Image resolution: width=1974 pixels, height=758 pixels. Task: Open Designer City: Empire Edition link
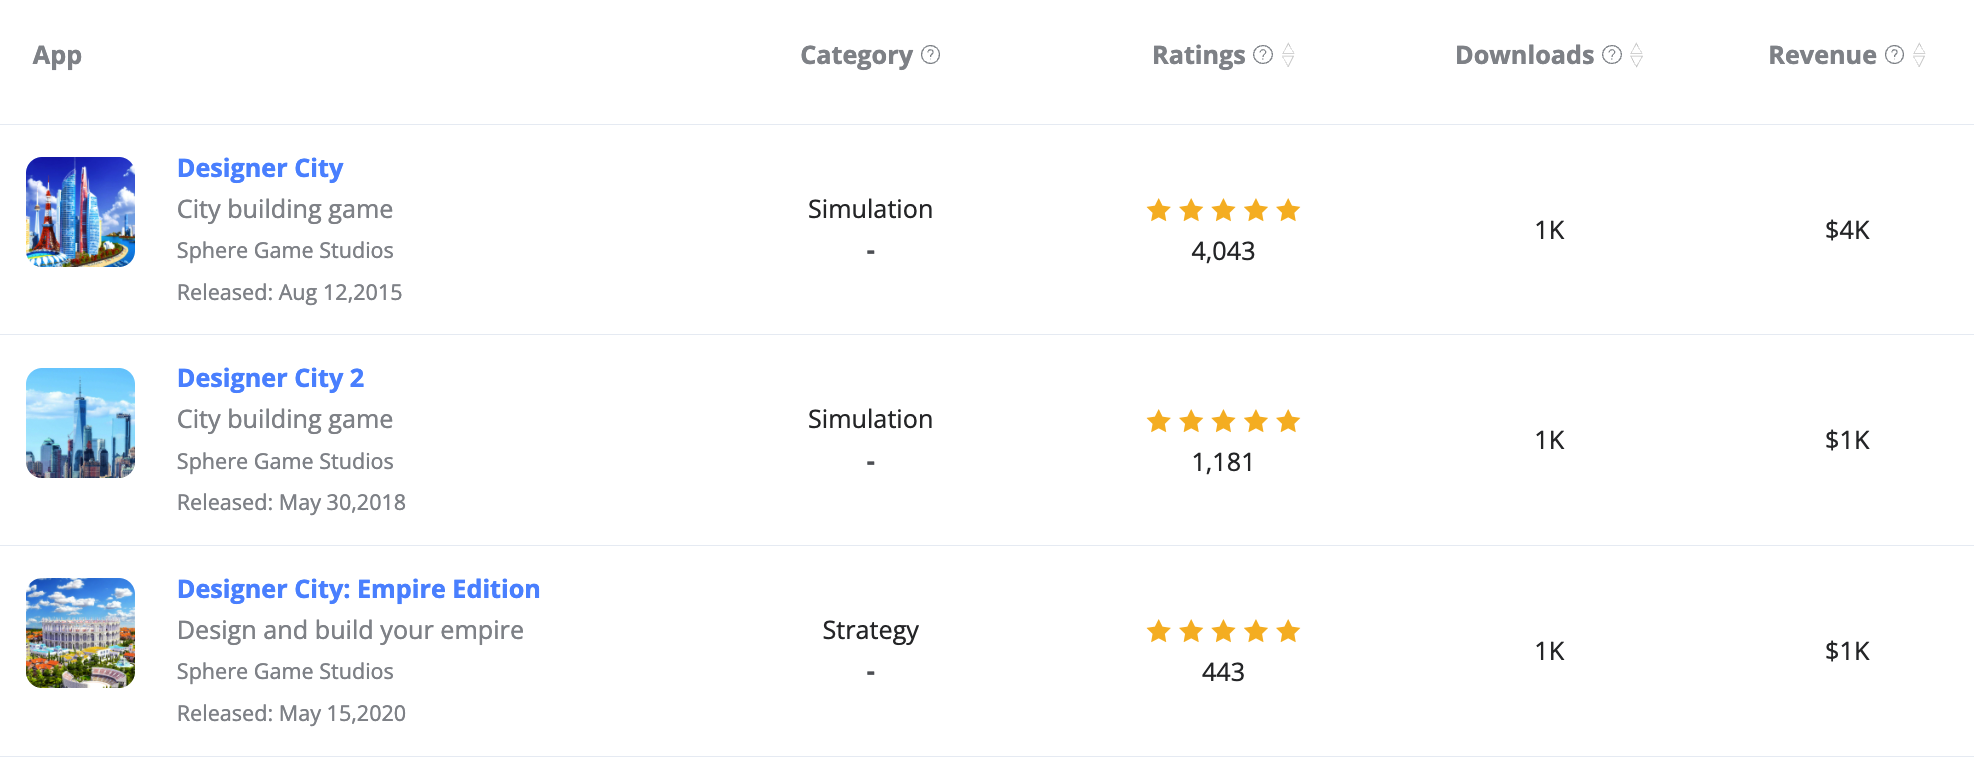click(x=358, y=589)
